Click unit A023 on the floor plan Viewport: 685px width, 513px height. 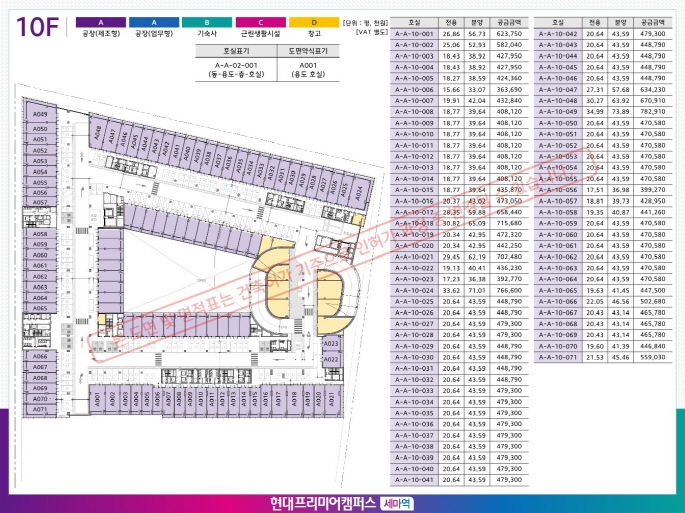click(x=332, y=345)
